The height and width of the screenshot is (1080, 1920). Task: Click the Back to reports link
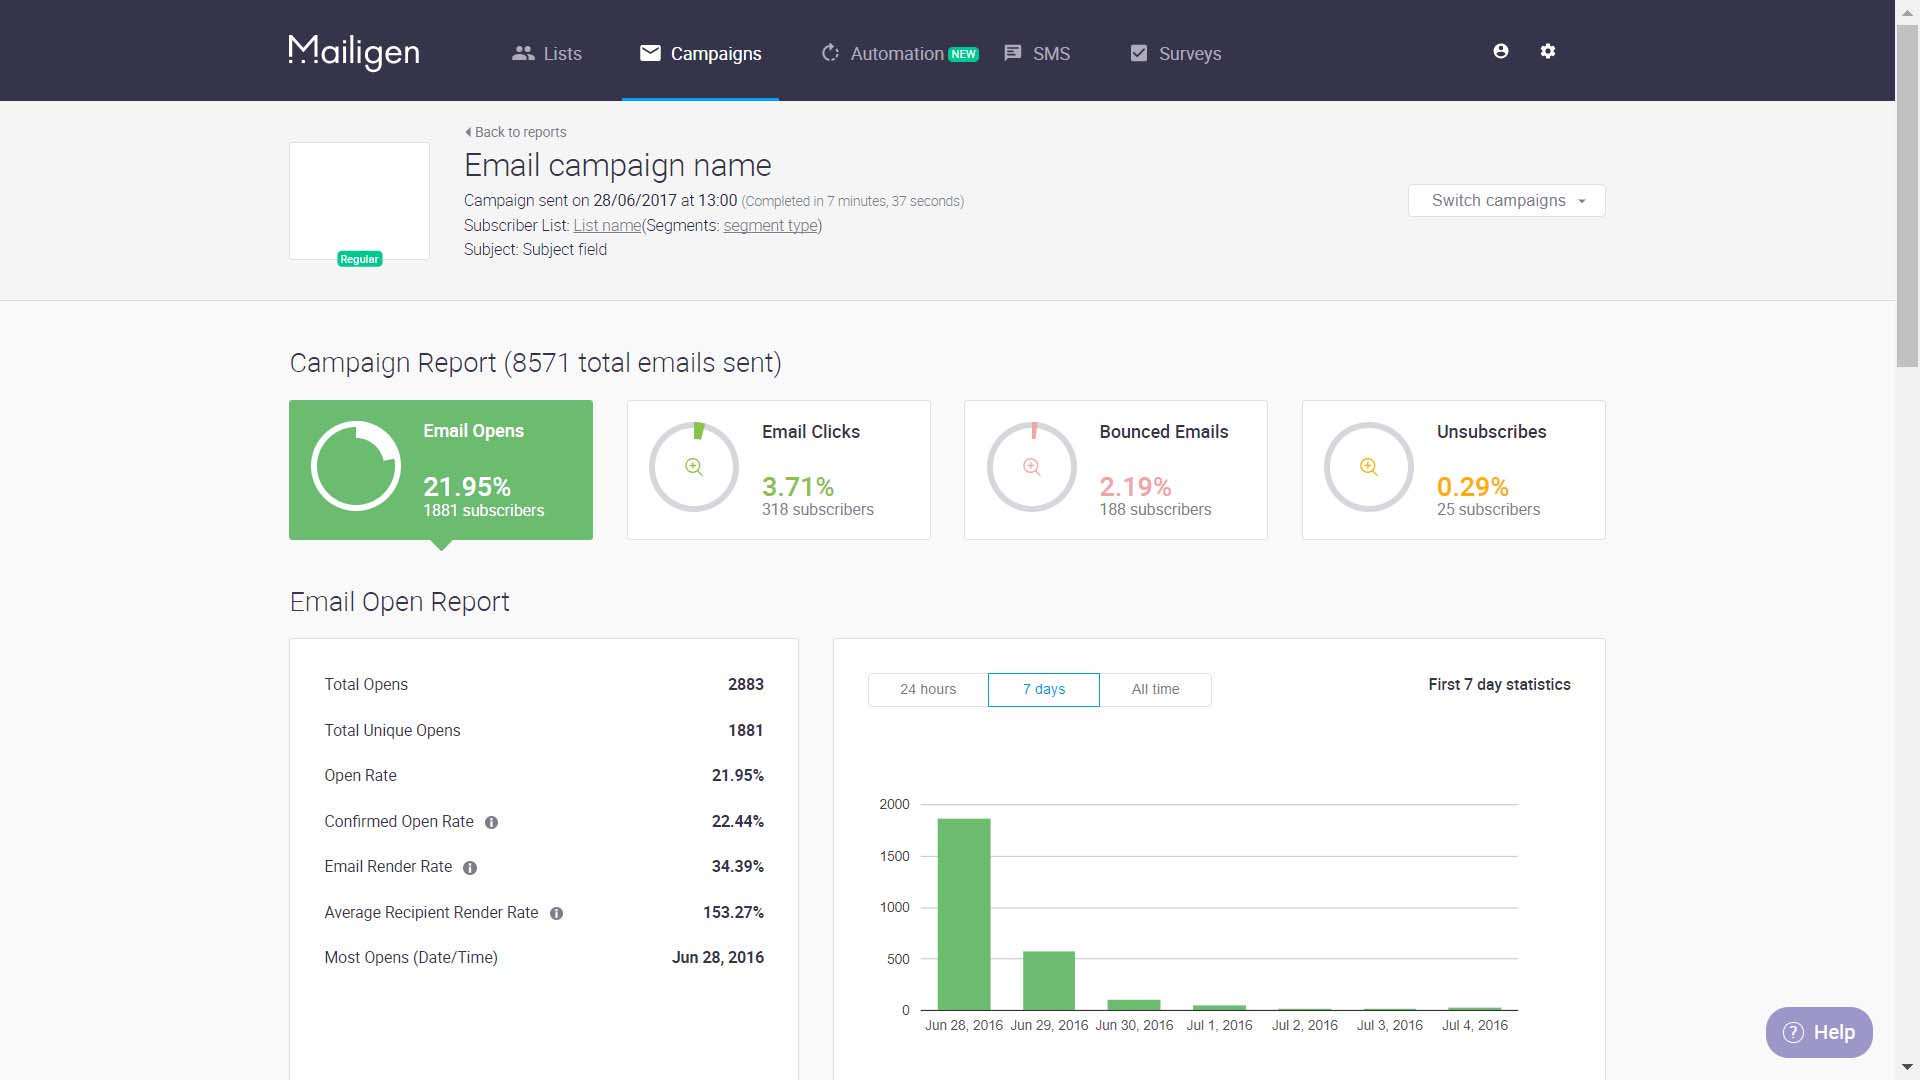tap(516, 132)
